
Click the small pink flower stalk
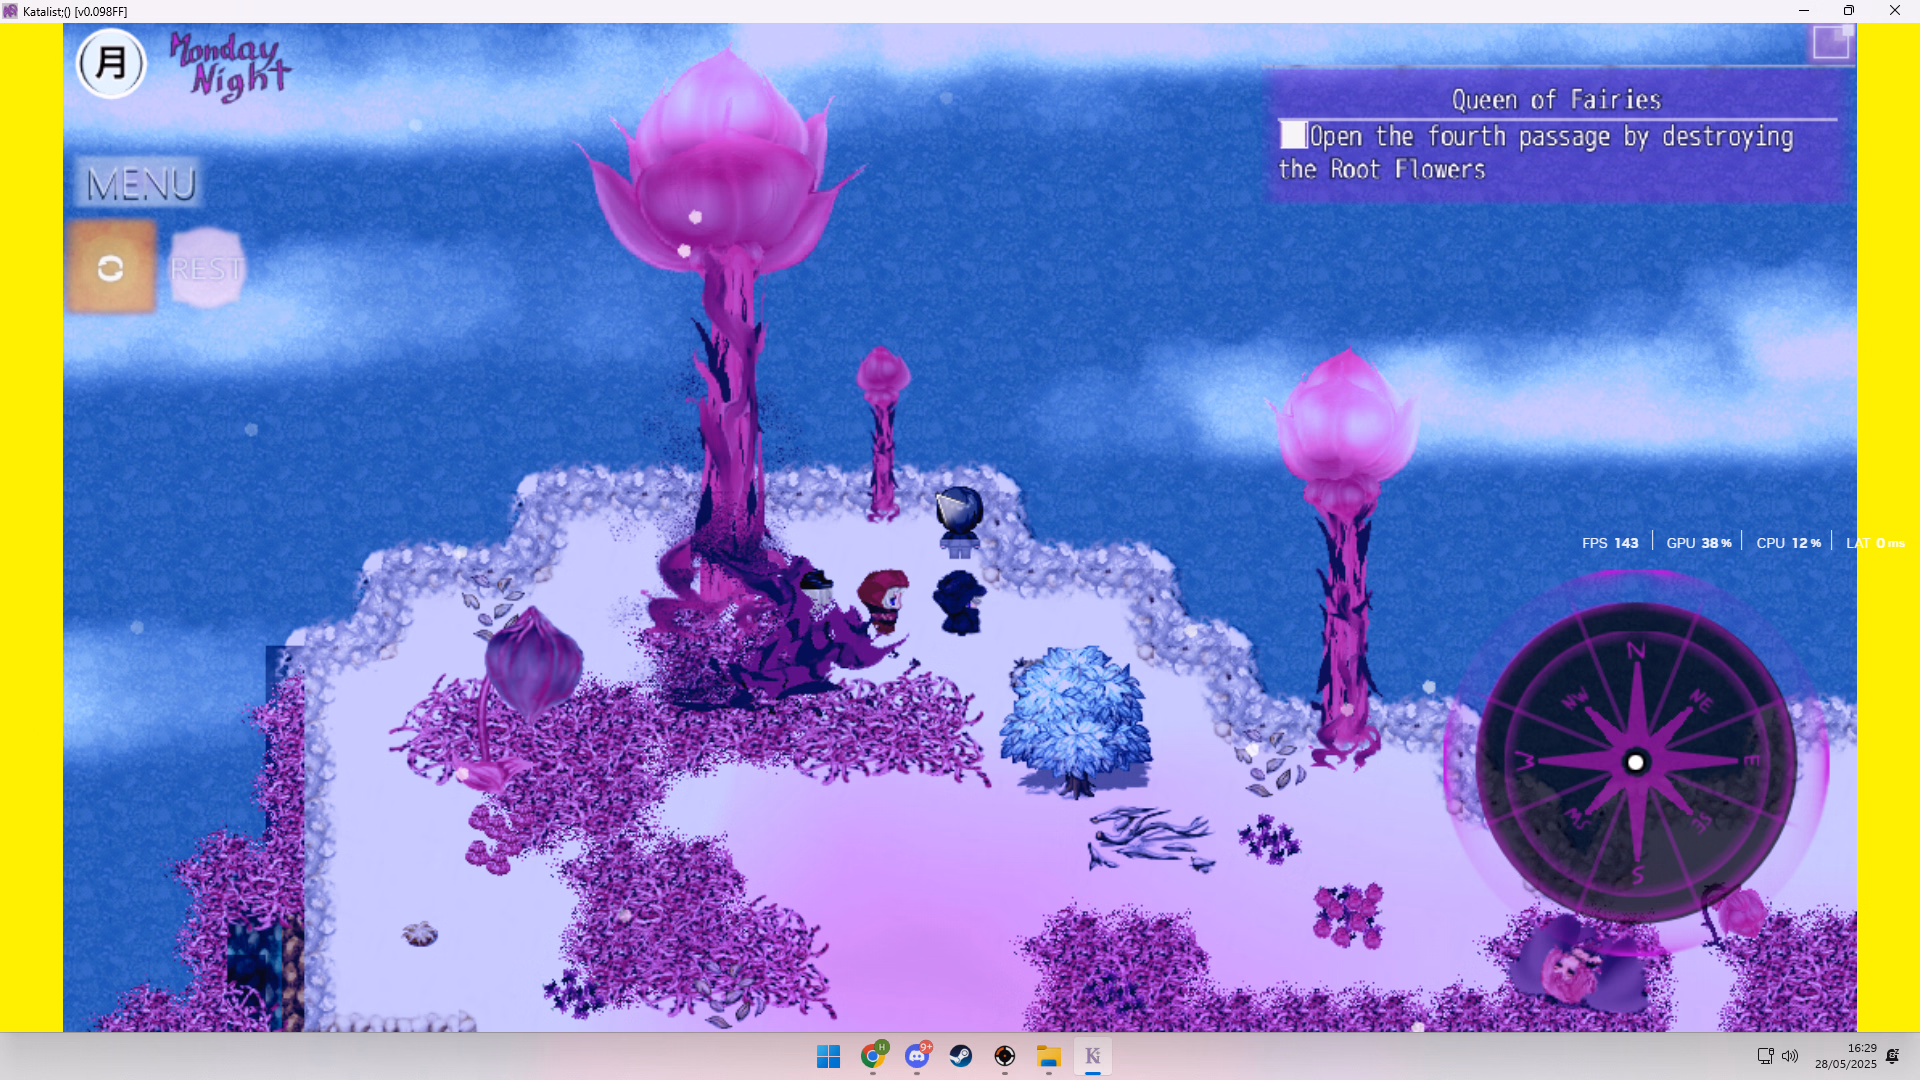coord(882,433)
